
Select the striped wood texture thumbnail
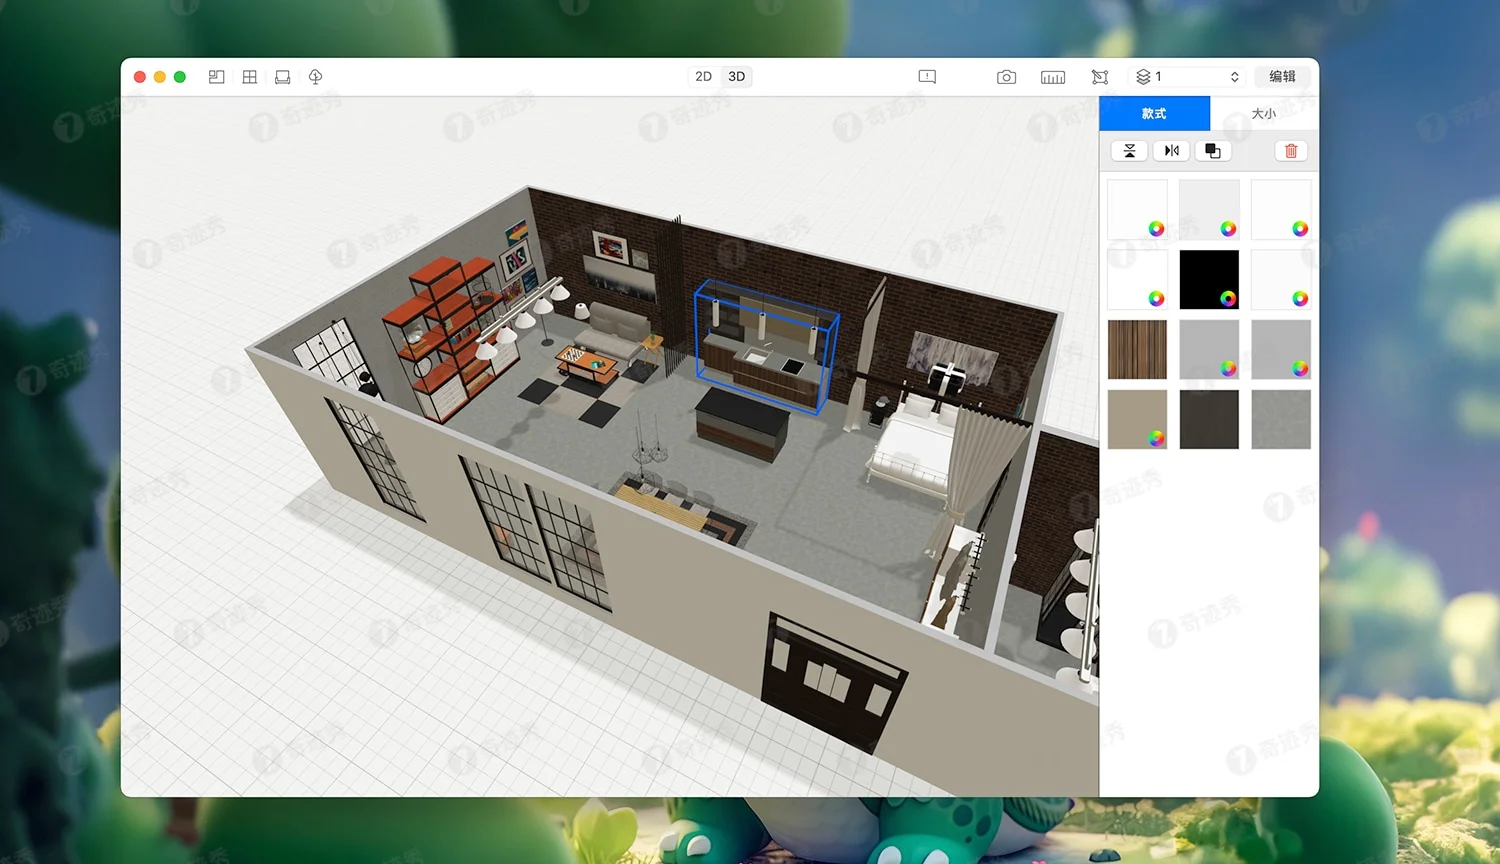click(1137, 349)
